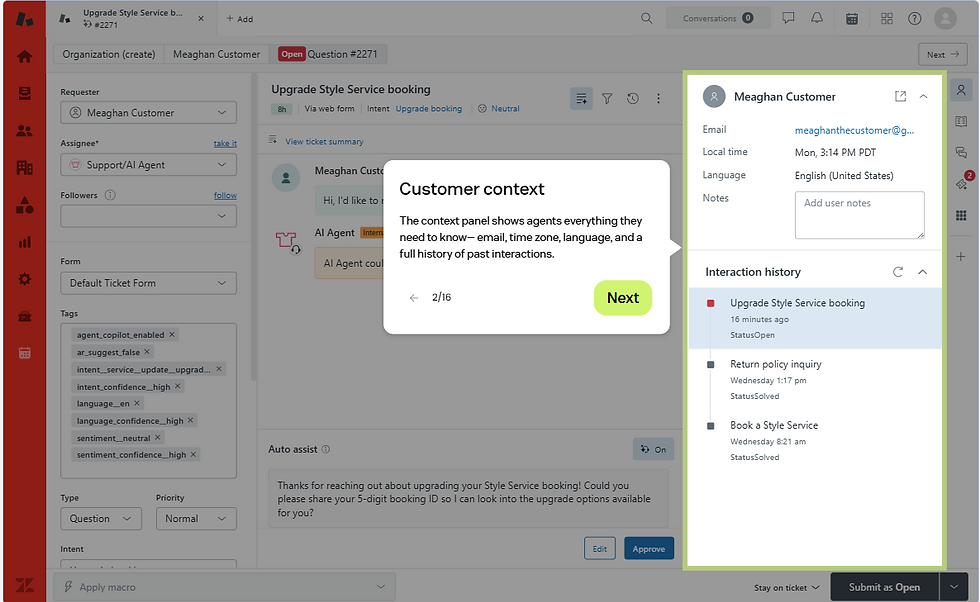Screen dimensions: 980x602
Task: Refresh interaction history
Action: [x=898, y=272]
